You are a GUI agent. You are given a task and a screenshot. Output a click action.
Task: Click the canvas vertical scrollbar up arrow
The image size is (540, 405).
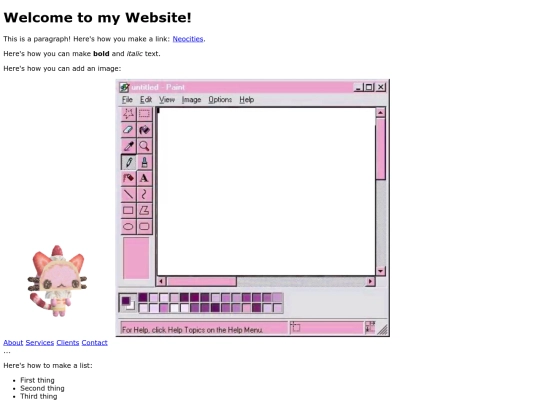pyautogui.click(x=380, y=113)
